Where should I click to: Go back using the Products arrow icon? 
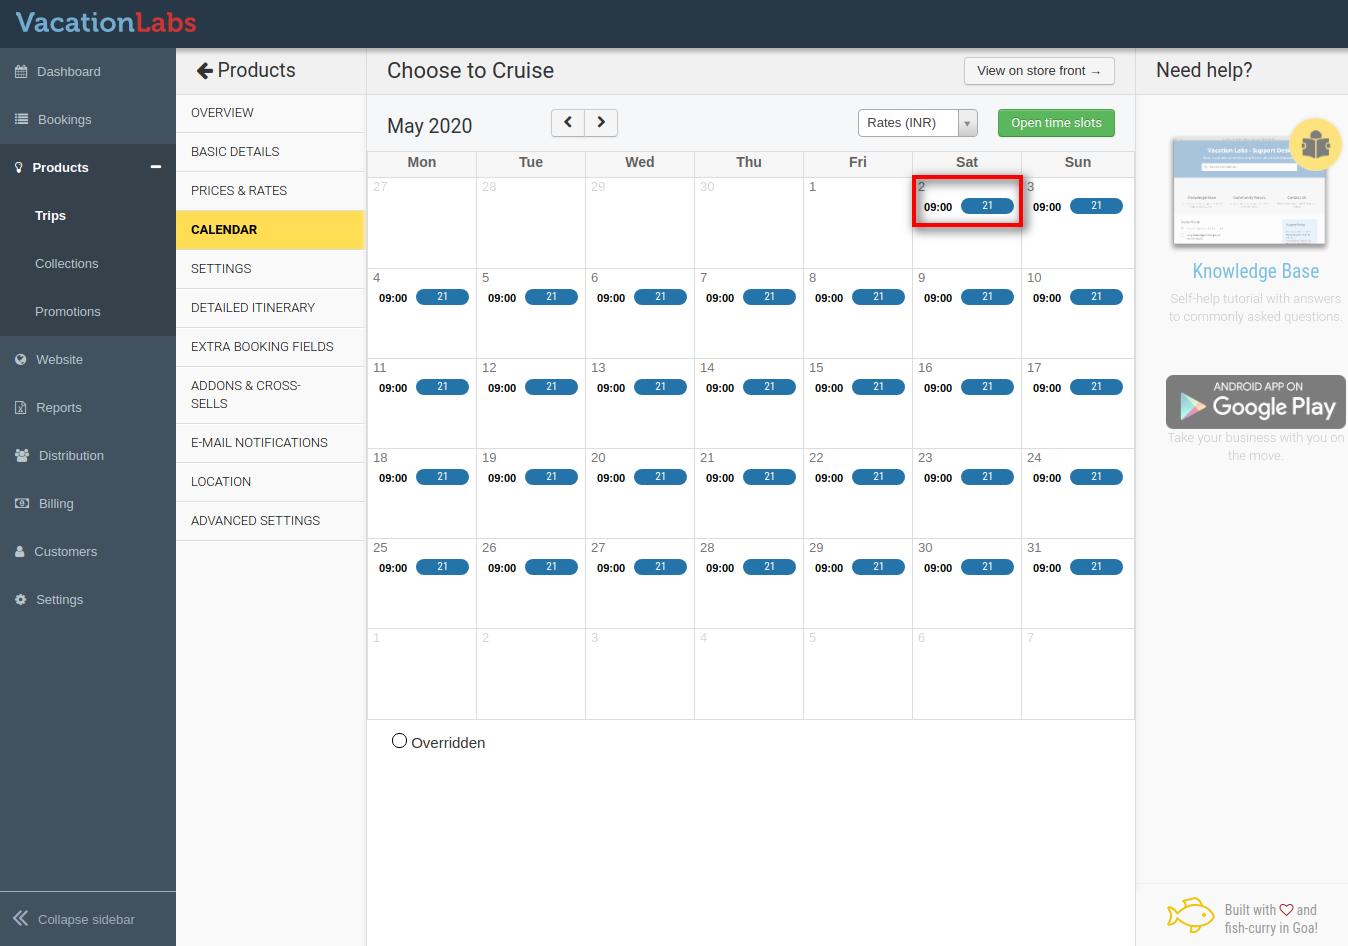[x=205, y=71]
